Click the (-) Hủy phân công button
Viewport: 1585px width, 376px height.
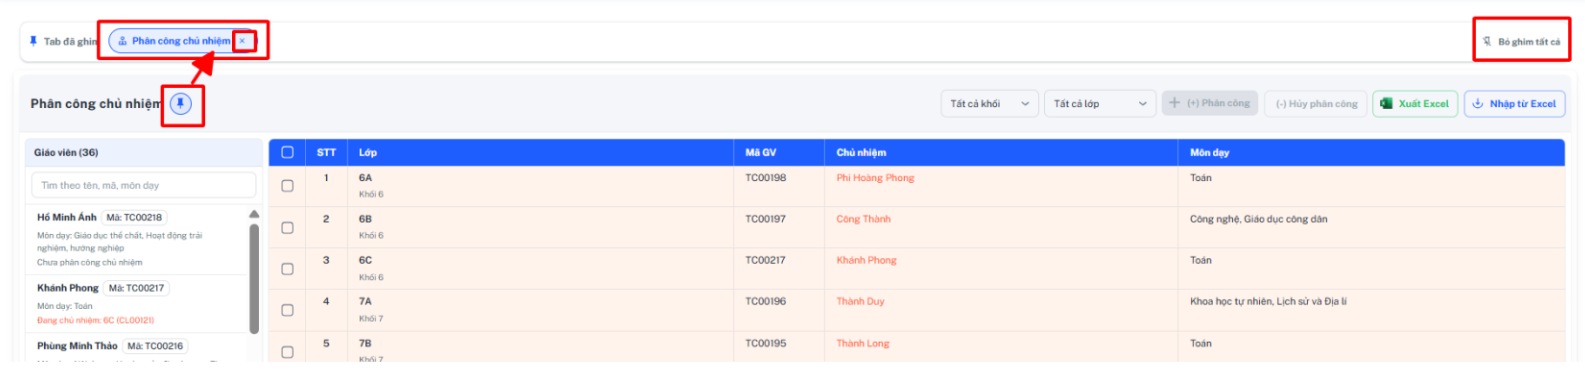1316,104
